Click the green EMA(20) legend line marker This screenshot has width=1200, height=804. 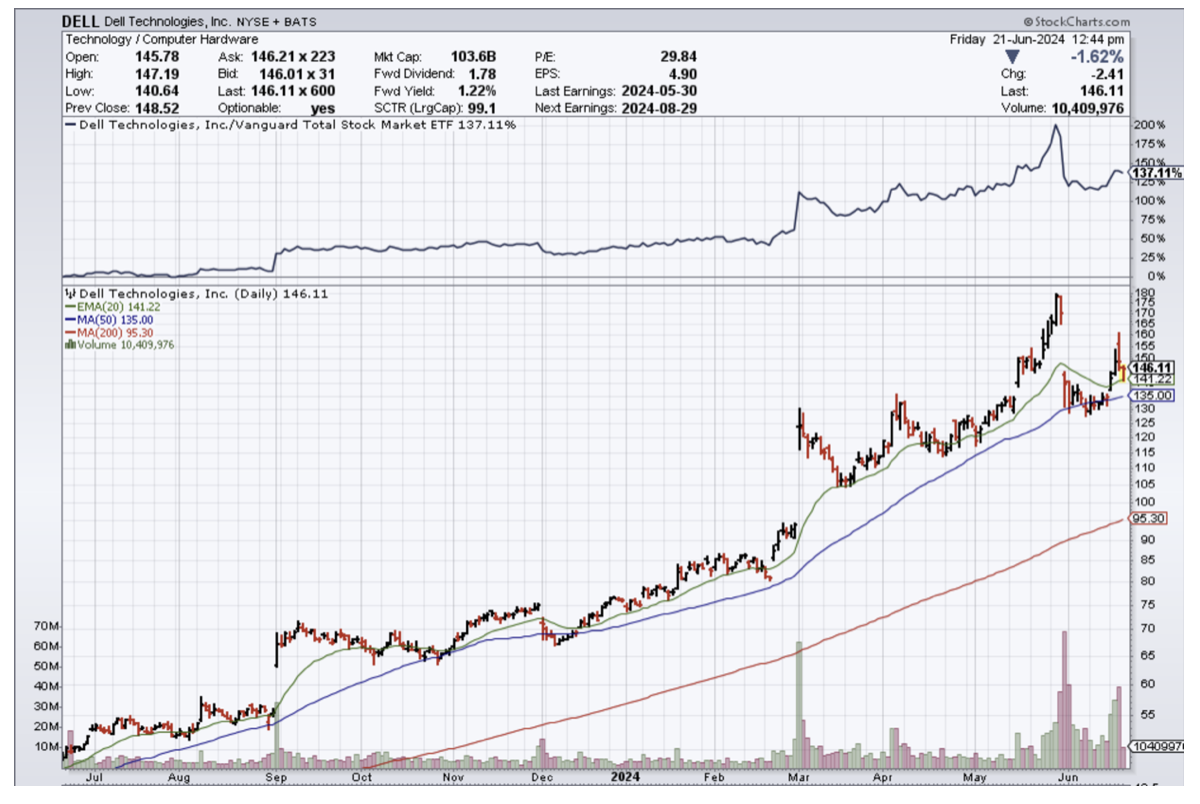click(69, 307)
